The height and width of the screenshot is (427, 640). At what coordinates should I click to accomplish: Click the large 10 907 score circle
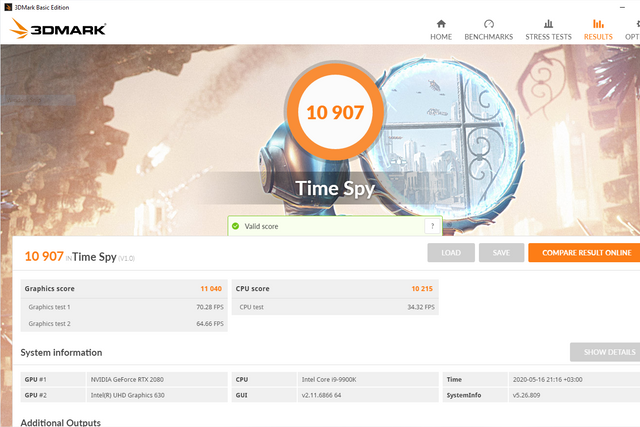click(x=335, y=112)
